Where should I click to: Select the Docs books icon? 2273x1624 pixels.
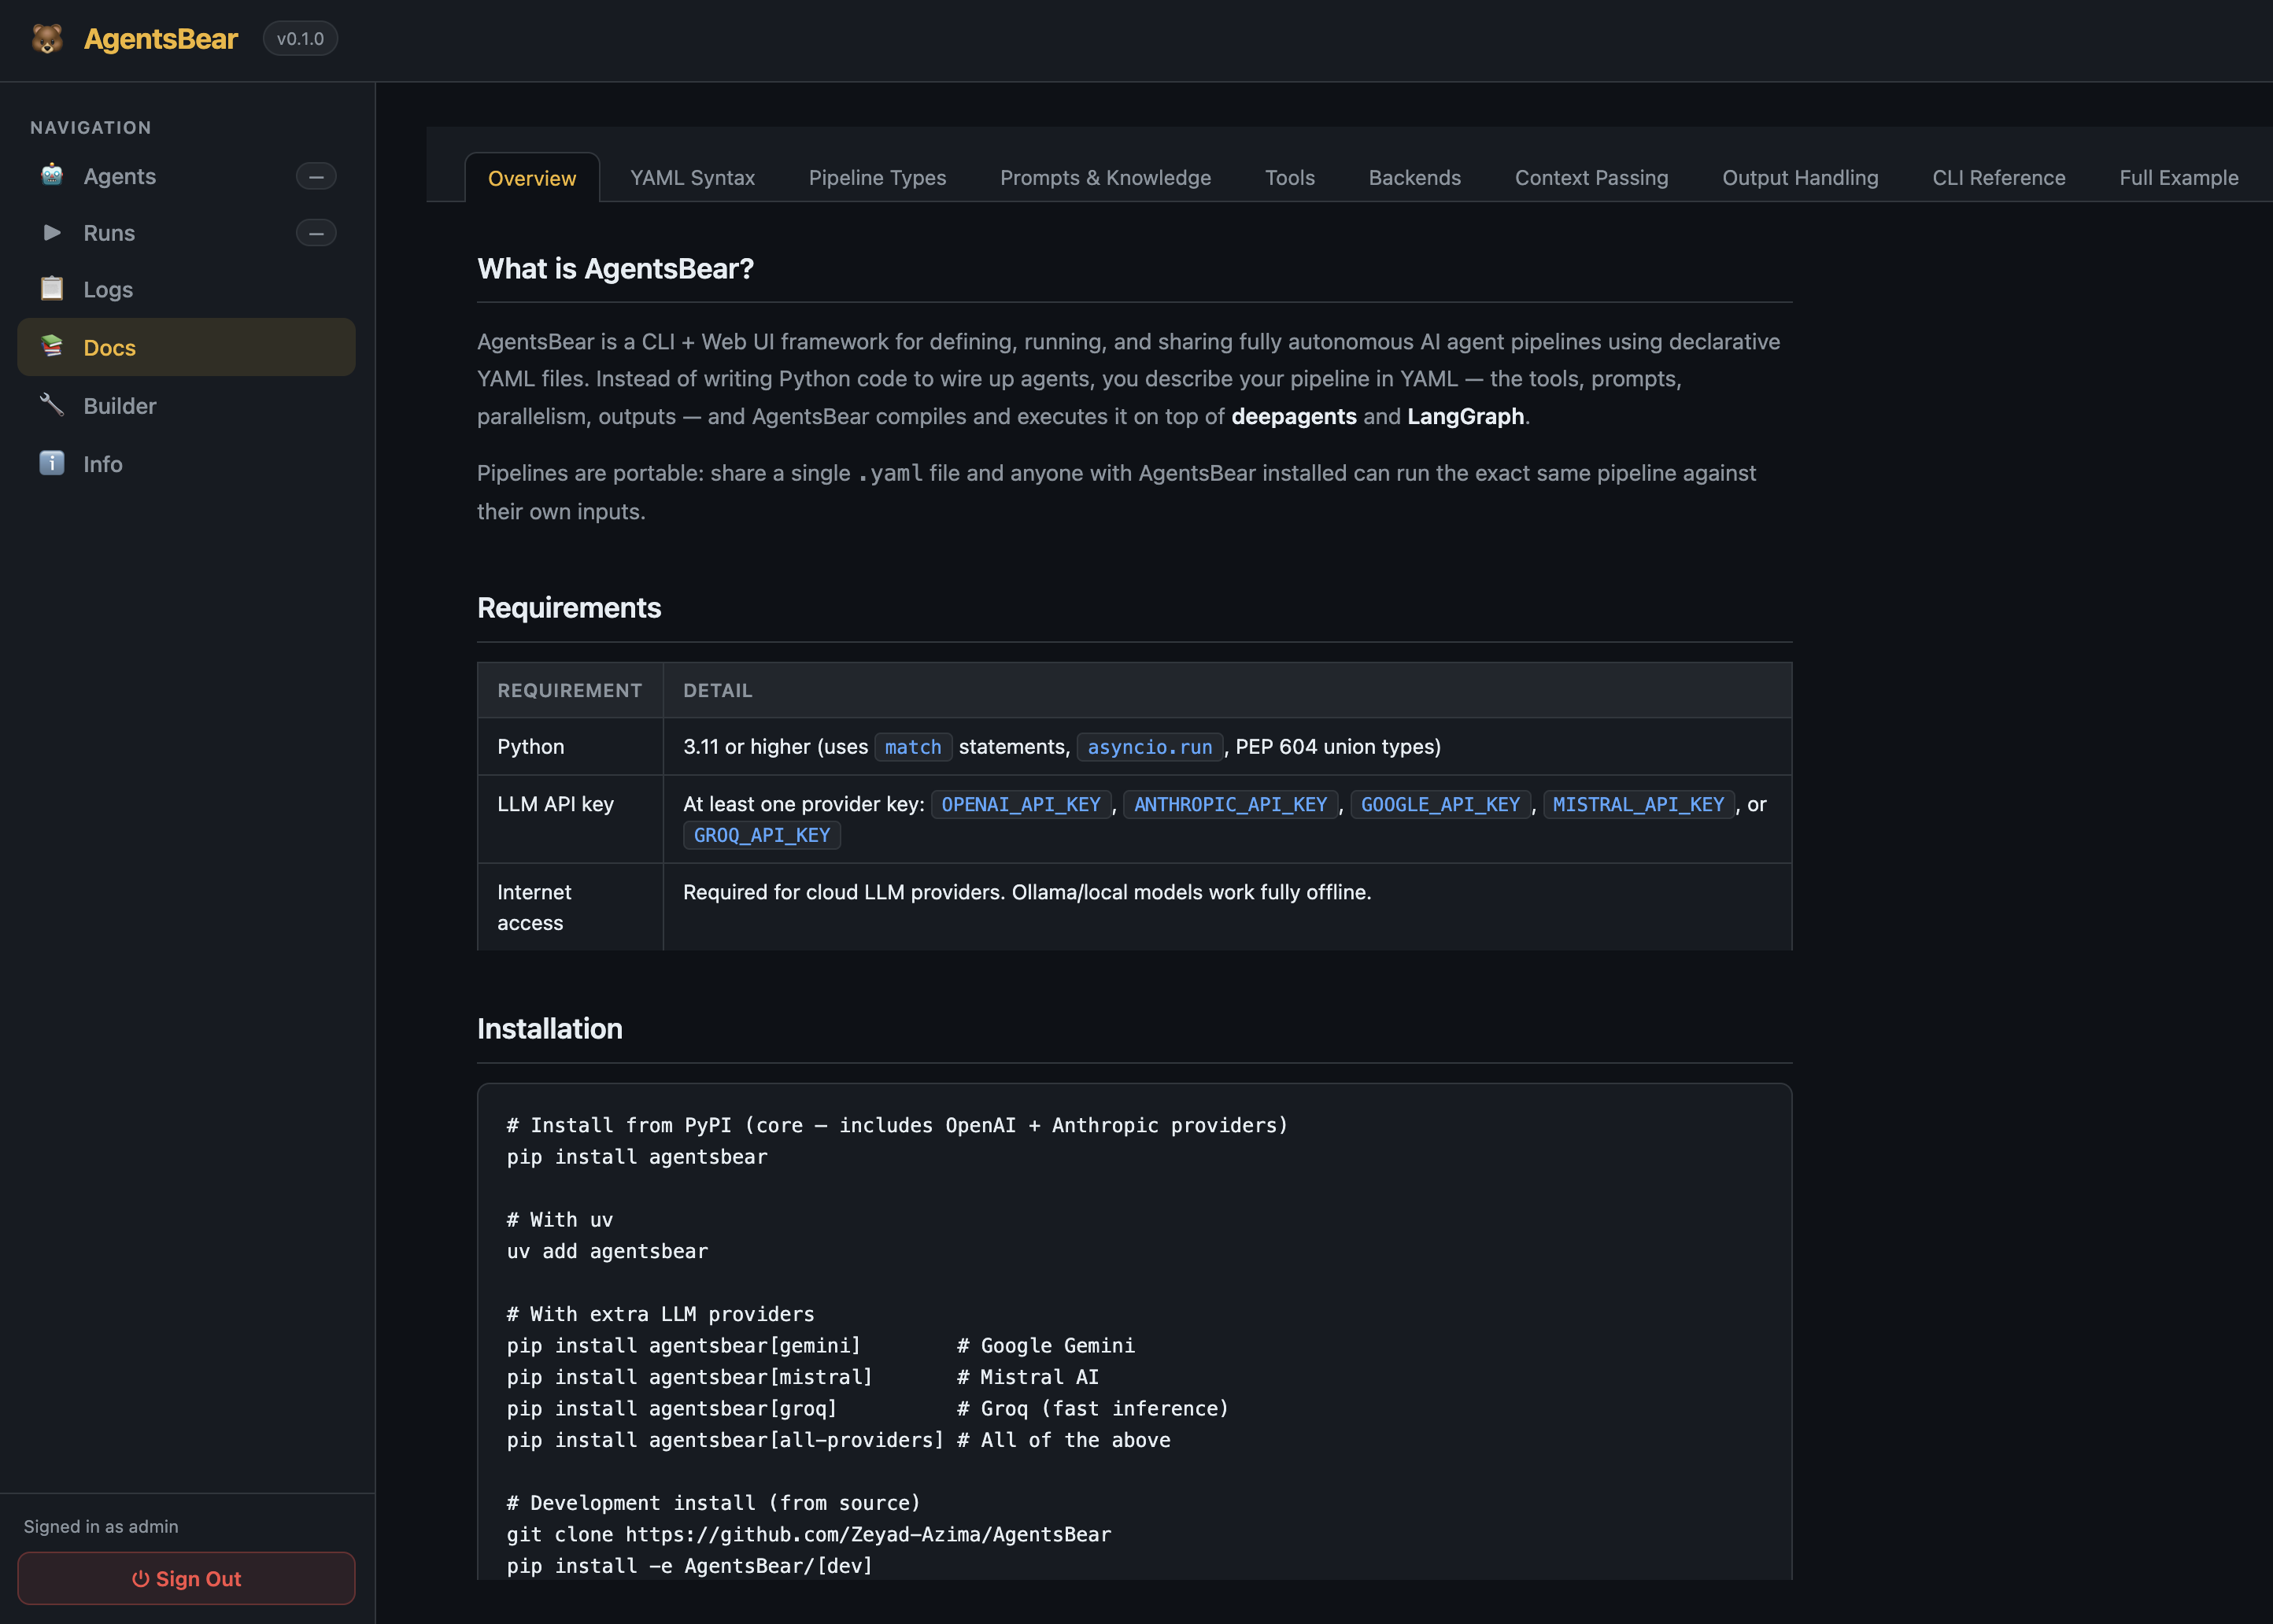click(x=51, y=347)
